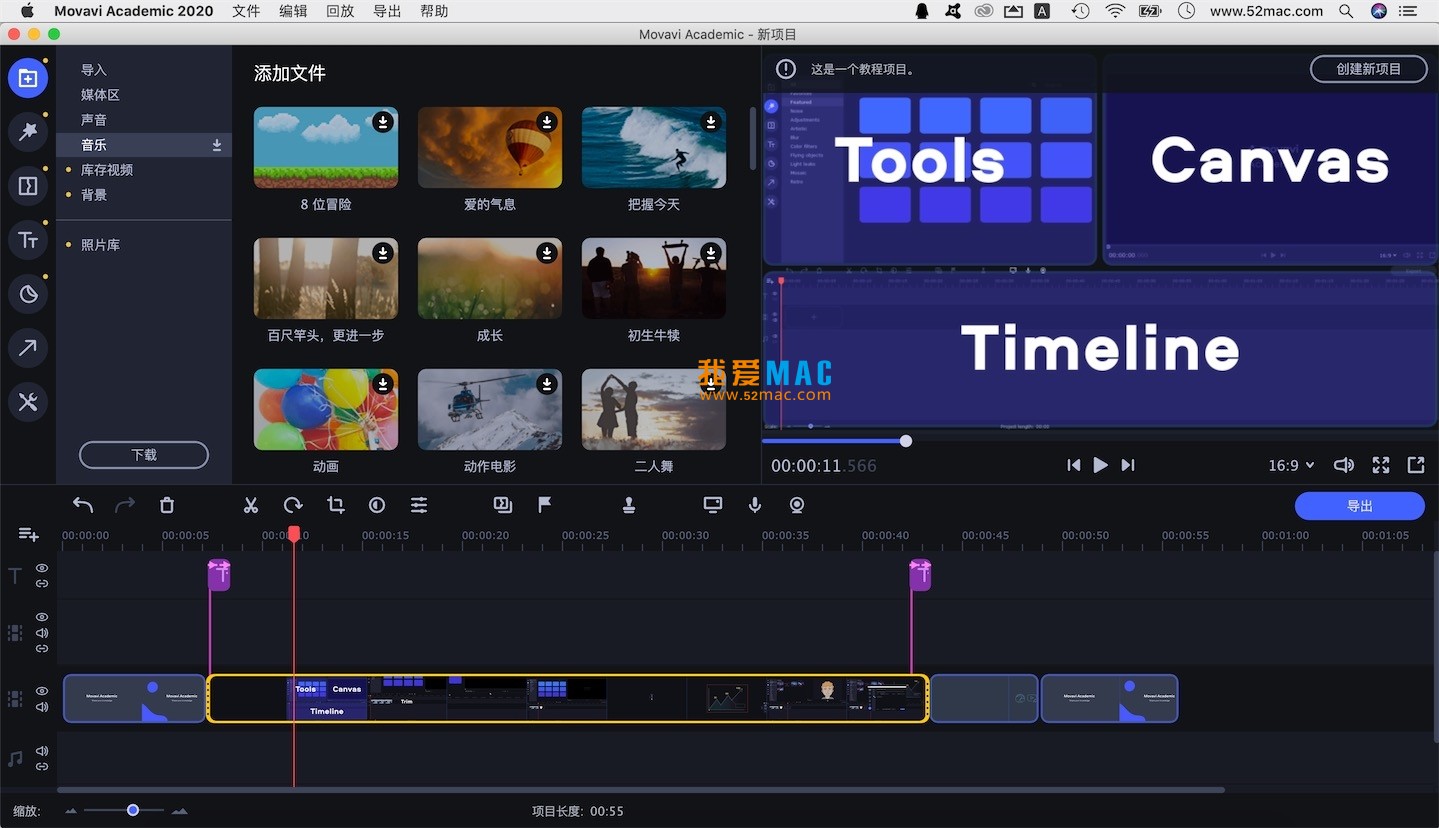Open the 16:9 aspect ratio dropdown

1291,465
